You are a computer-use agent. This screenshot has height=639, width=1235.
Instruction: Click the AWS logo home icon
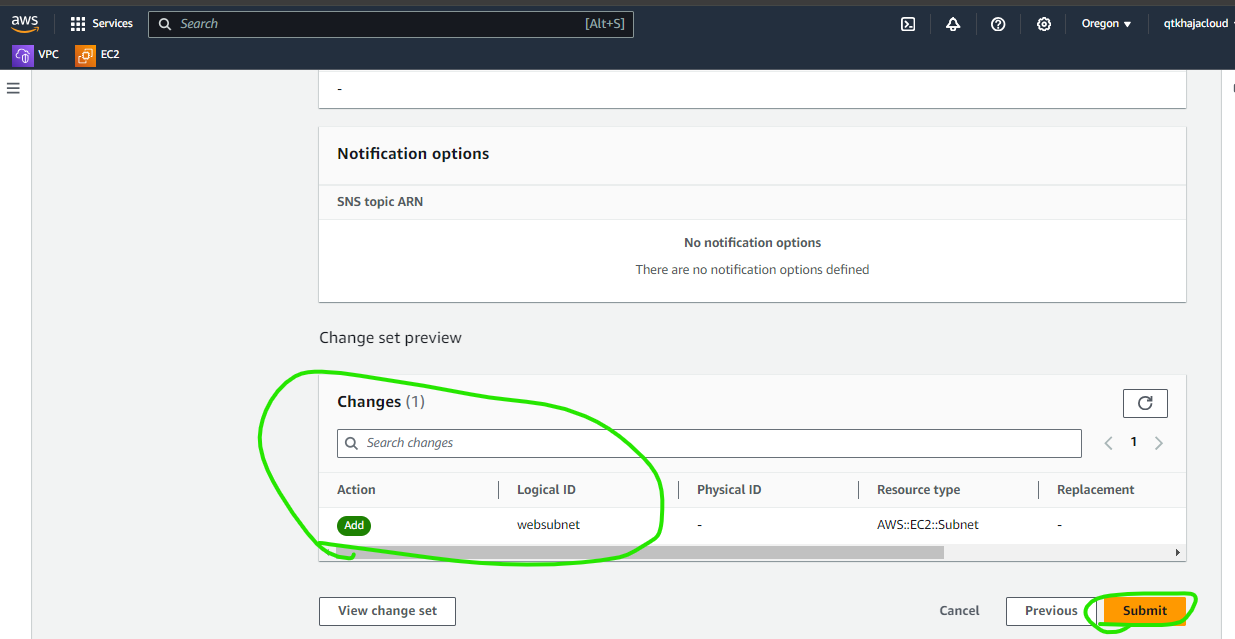[x=25, y=23]
